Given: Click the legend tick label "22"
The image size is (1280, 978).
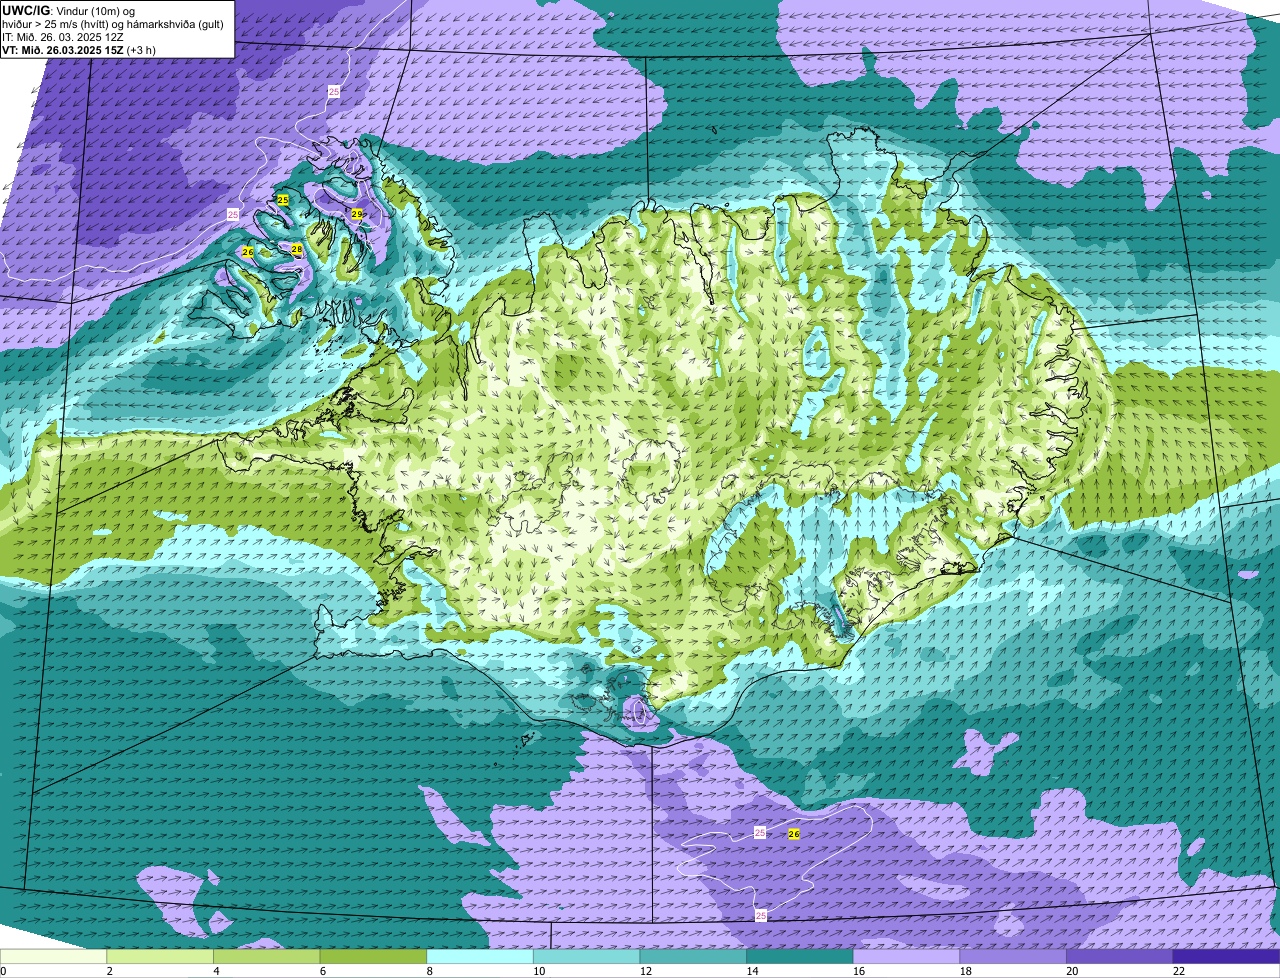Looking at the screenshot, I should tap(1179, 971).
